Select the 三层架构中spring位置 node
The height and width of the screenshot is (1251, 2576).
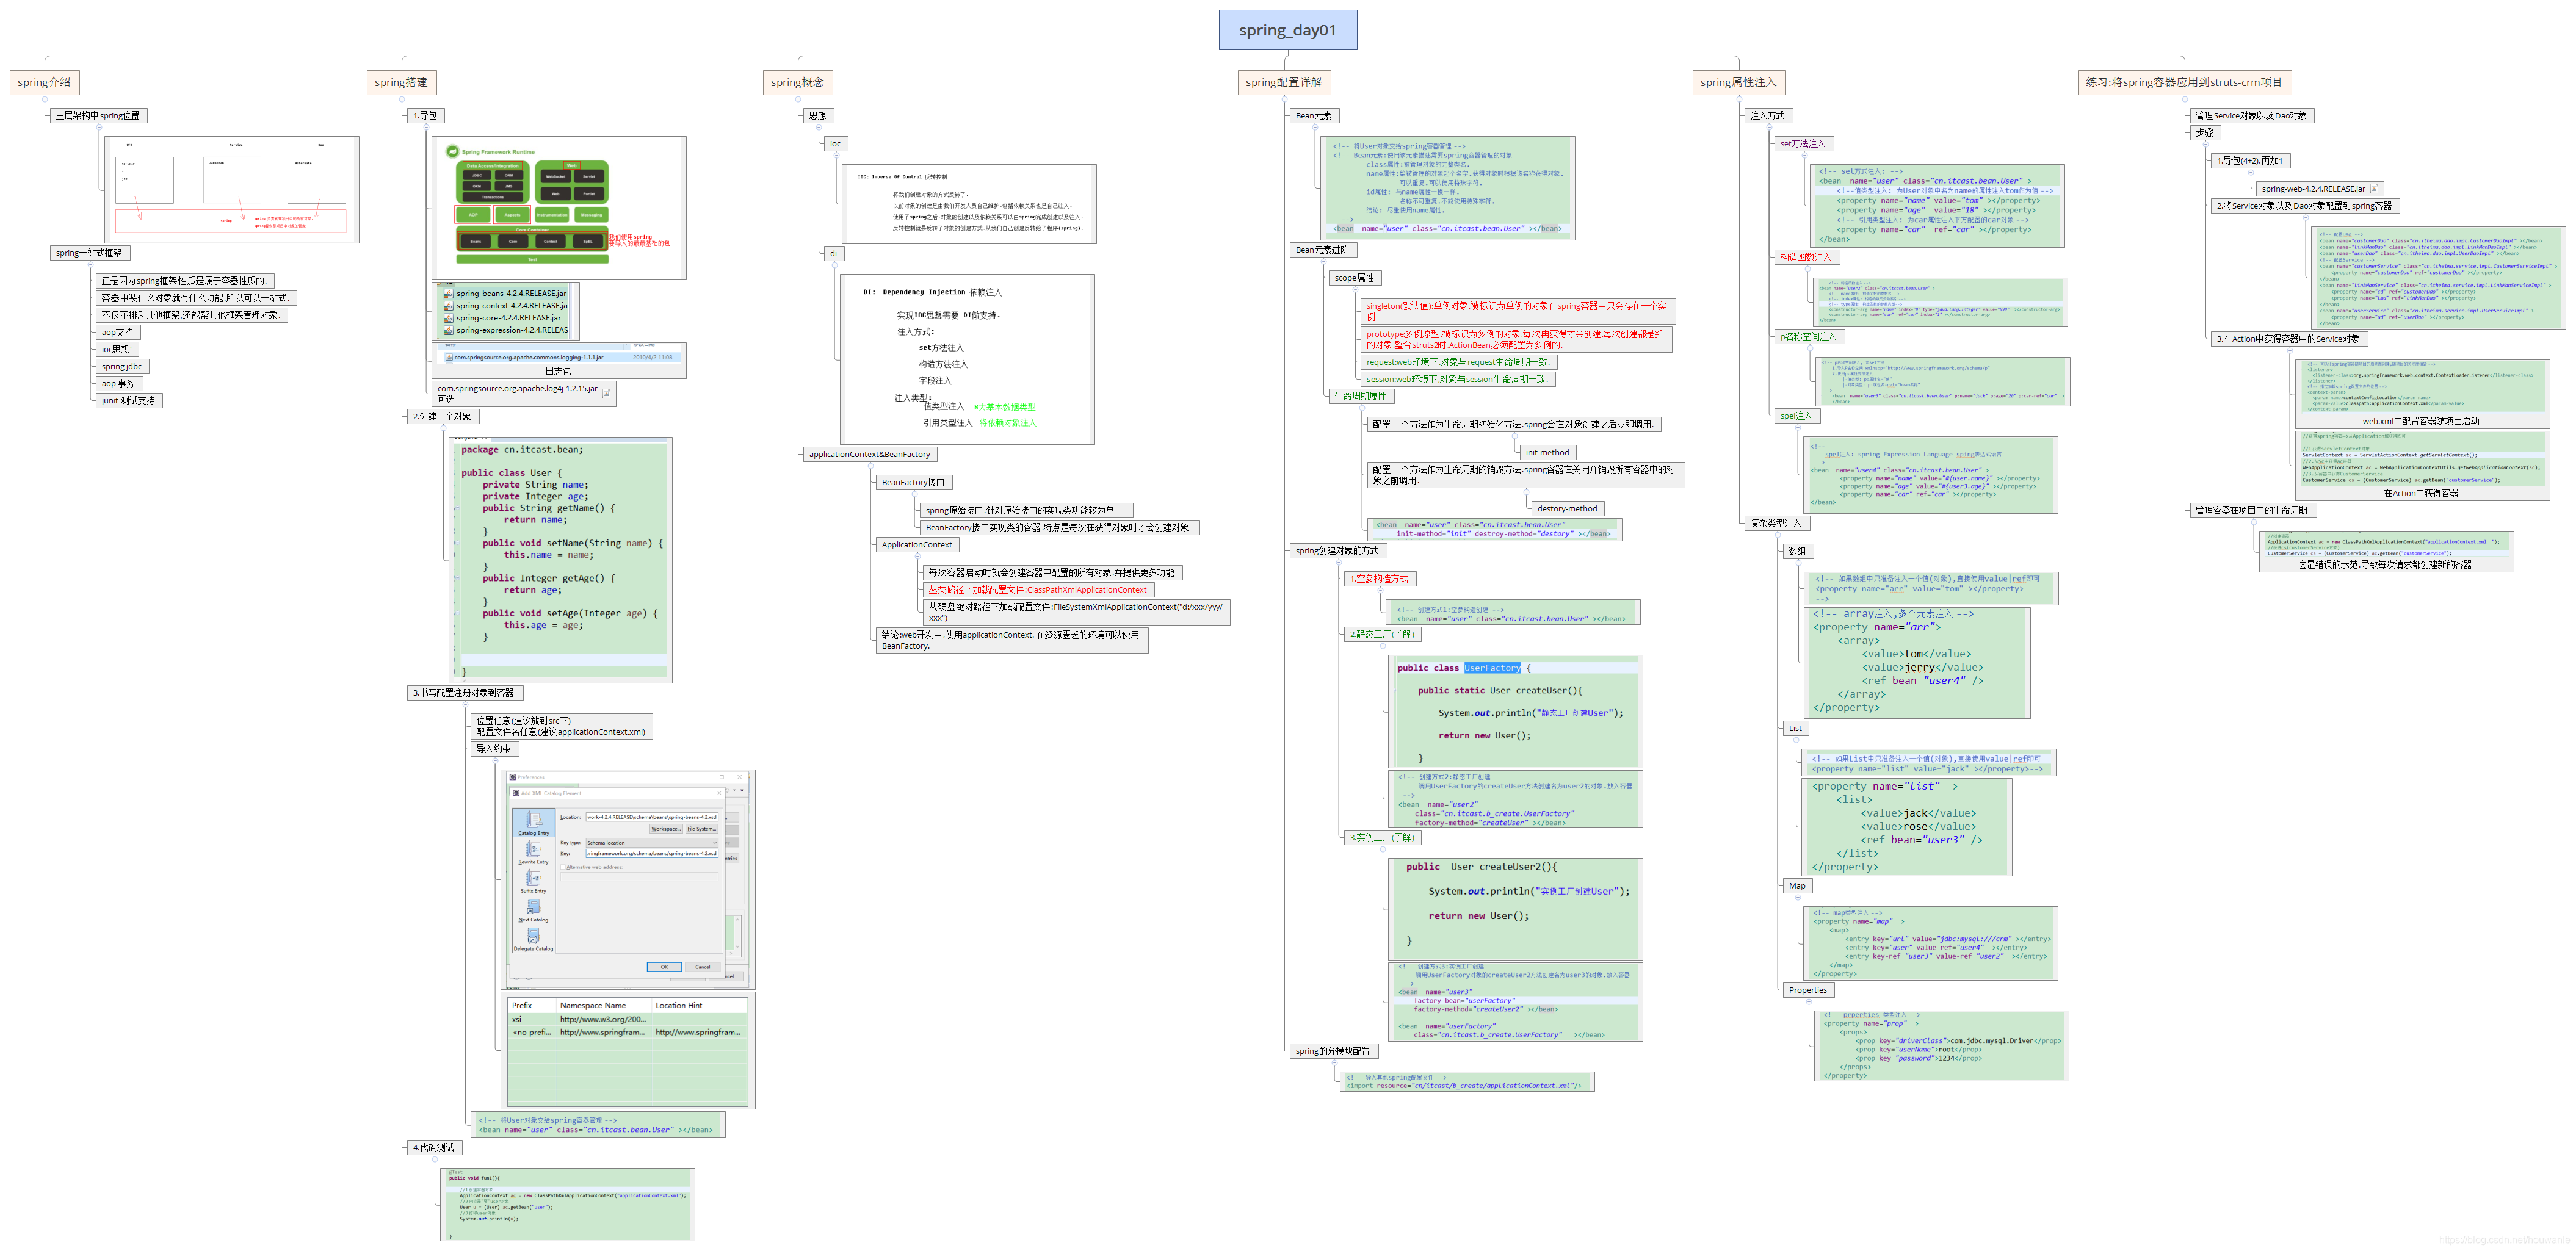pos(98,116)
